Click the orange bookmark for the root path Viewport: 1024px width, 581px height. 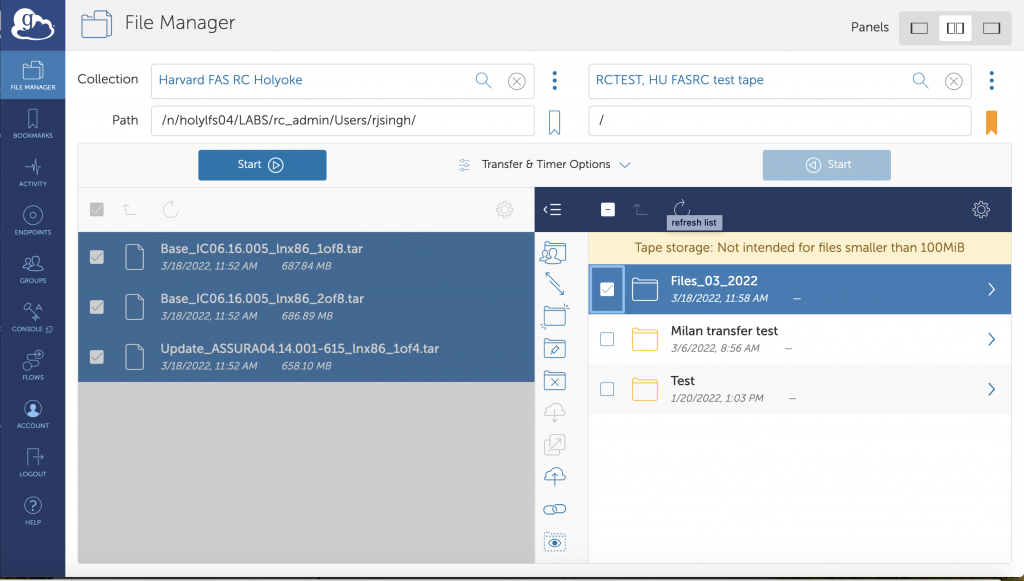click(991, 122)
